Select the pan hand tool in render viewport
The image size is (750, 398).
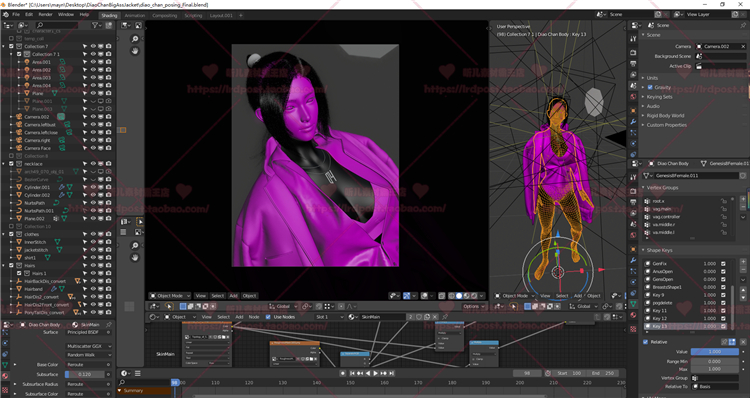[135, 50]
